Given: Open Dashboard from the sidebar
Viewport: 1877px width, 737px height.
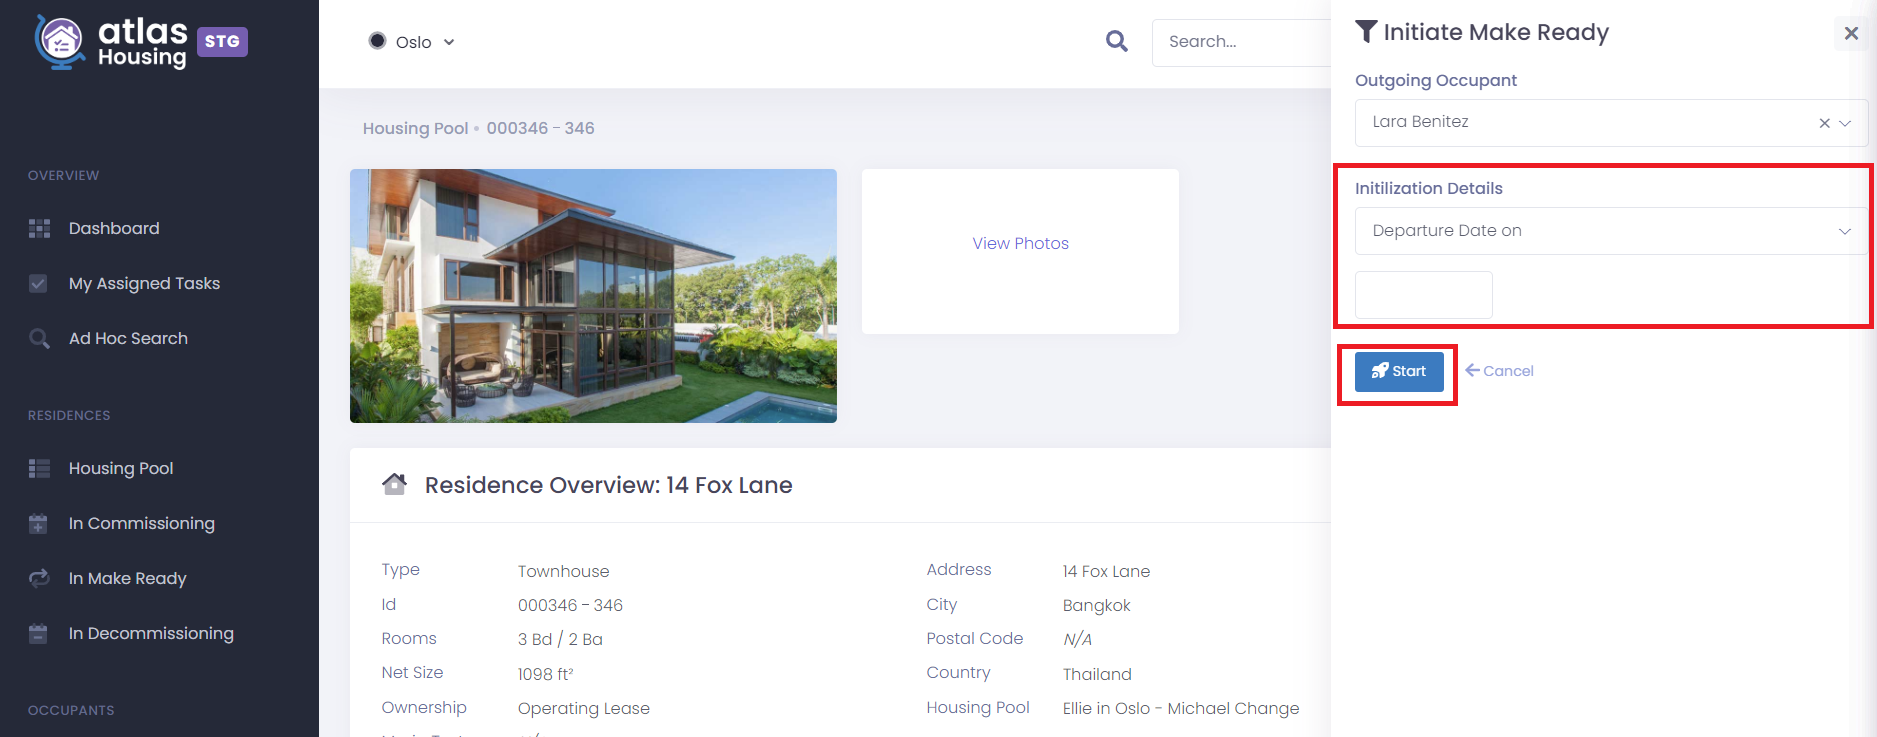Looking at the screenshot, I should (x=114, y=229).
